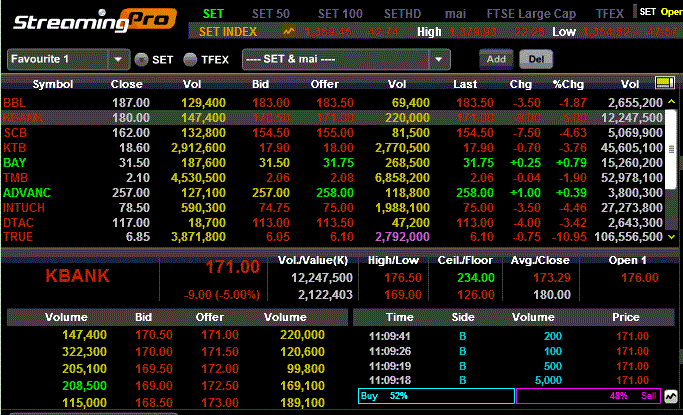Viewport: 683px width, 415px height.
Task: Click the watchlist scroll down arrow
Action: pos(671,237)
